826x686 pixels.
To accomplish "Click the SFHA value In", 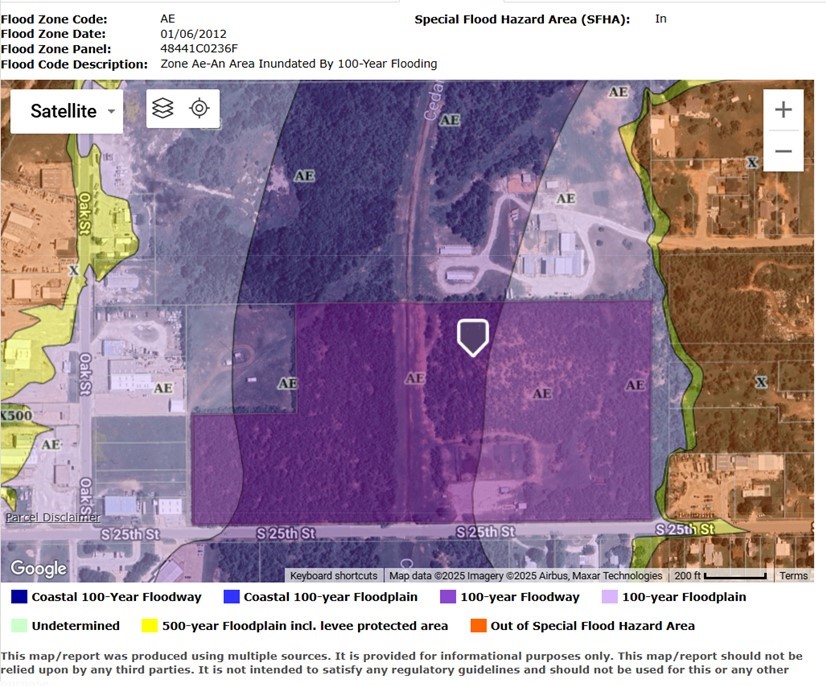I will pyautogui.click(x=661, y=19).
